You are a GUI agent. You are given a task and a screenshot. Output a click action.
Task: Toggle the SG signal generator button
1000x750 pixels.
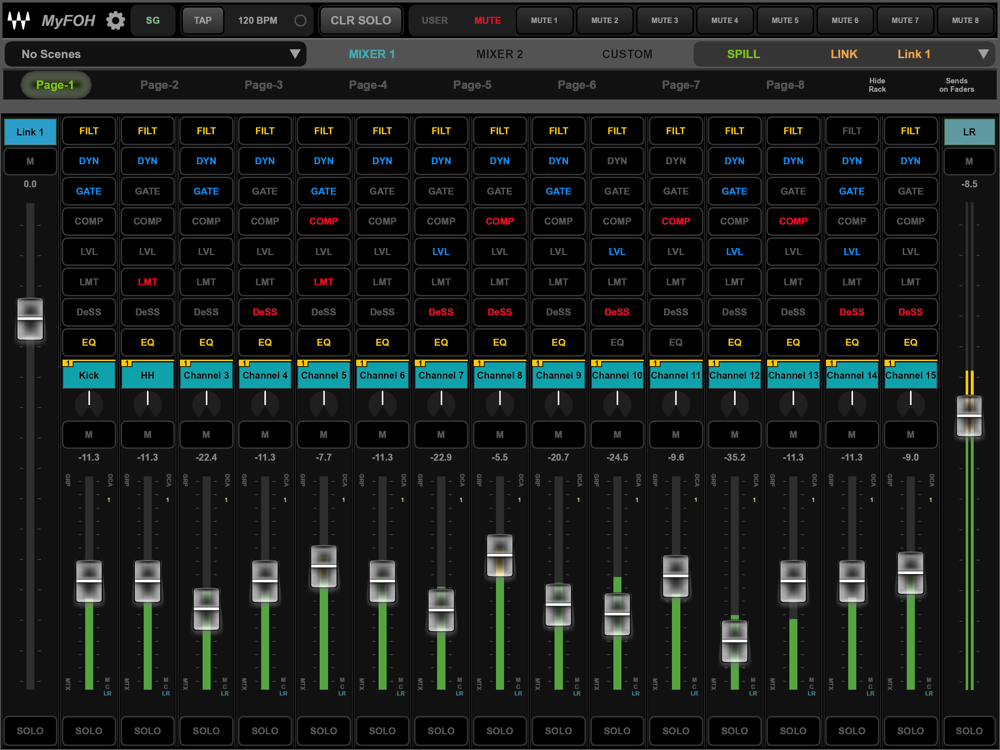pos(152,20)
